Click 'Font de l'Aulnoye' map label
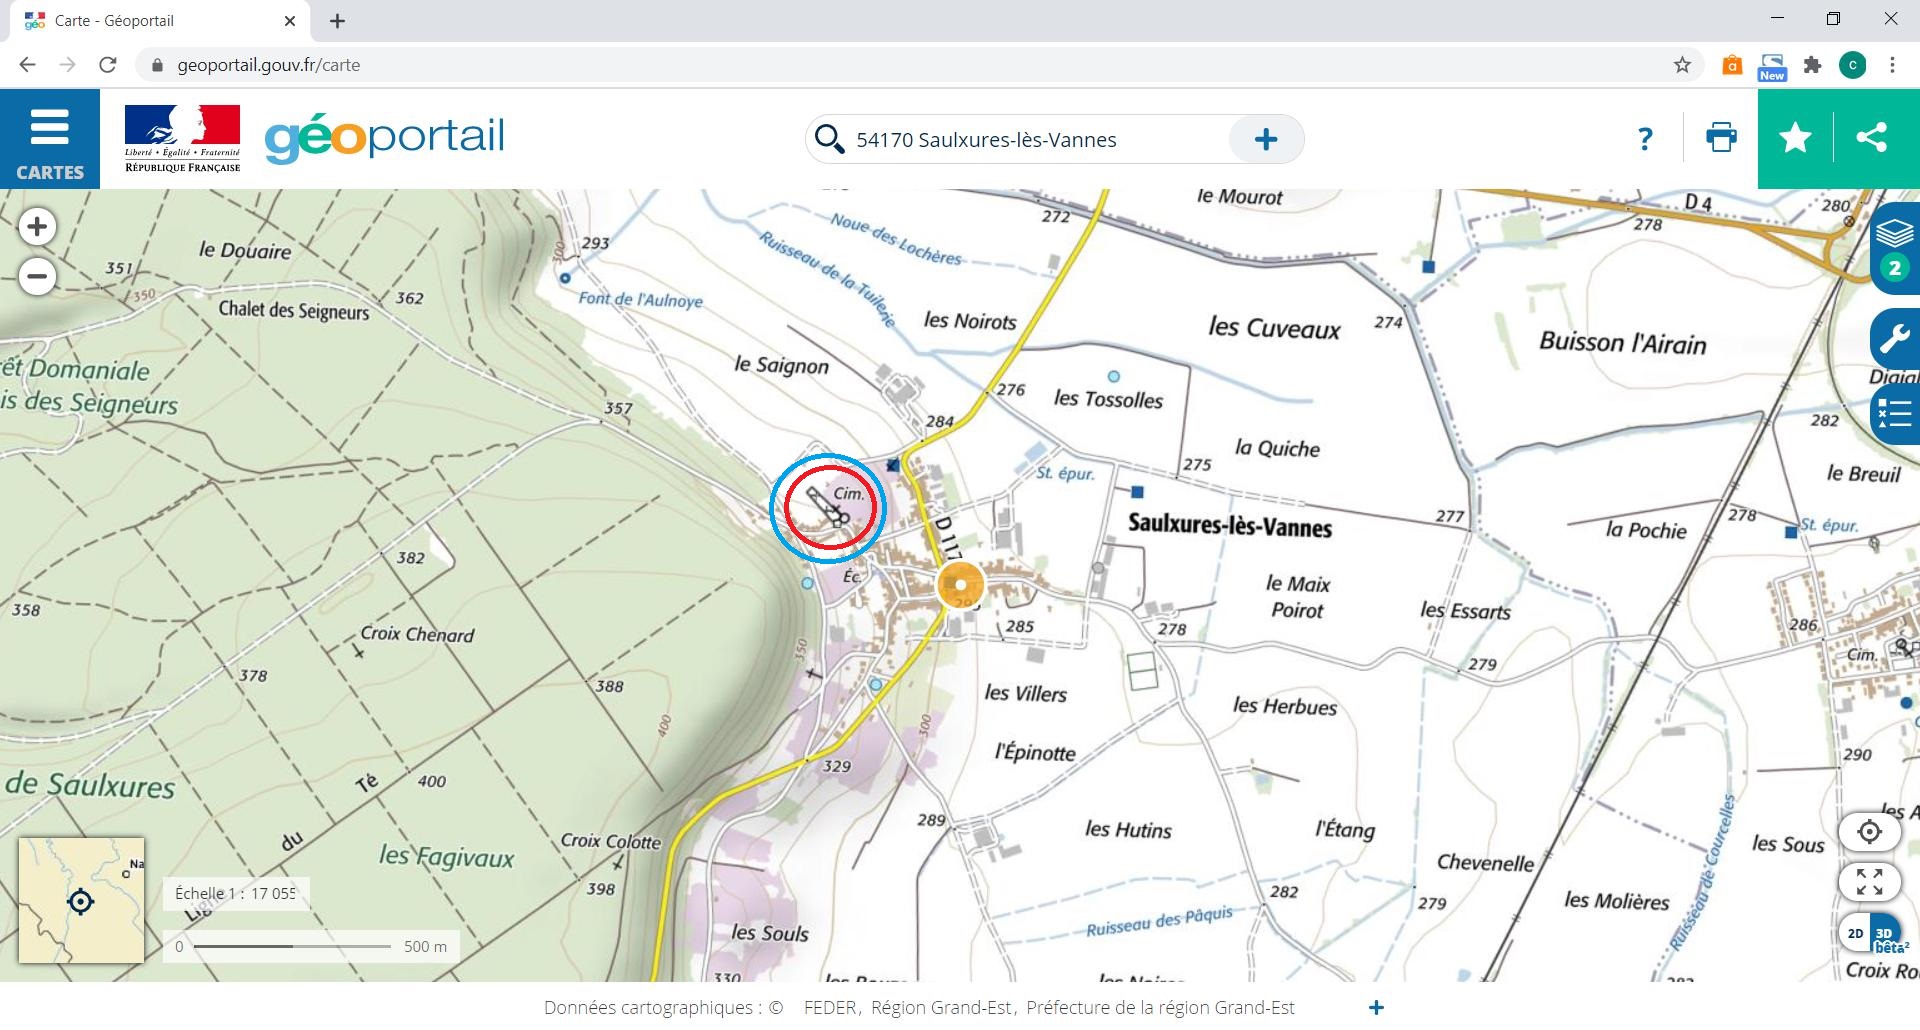 [640, 299]
